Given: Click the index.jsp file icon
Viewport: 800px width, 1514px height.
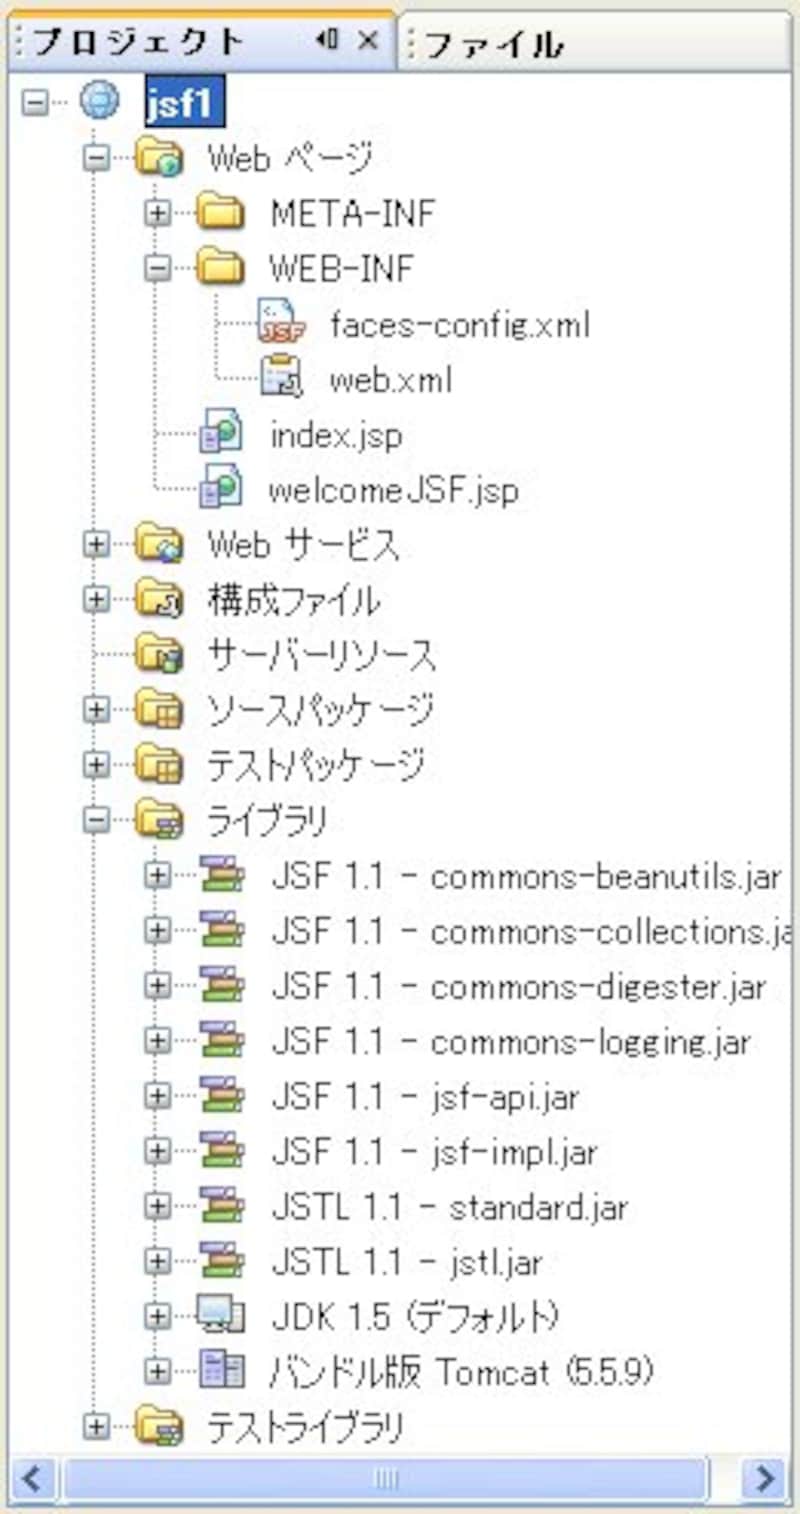Looking at the screenshot, I should (x=220, y=434).
